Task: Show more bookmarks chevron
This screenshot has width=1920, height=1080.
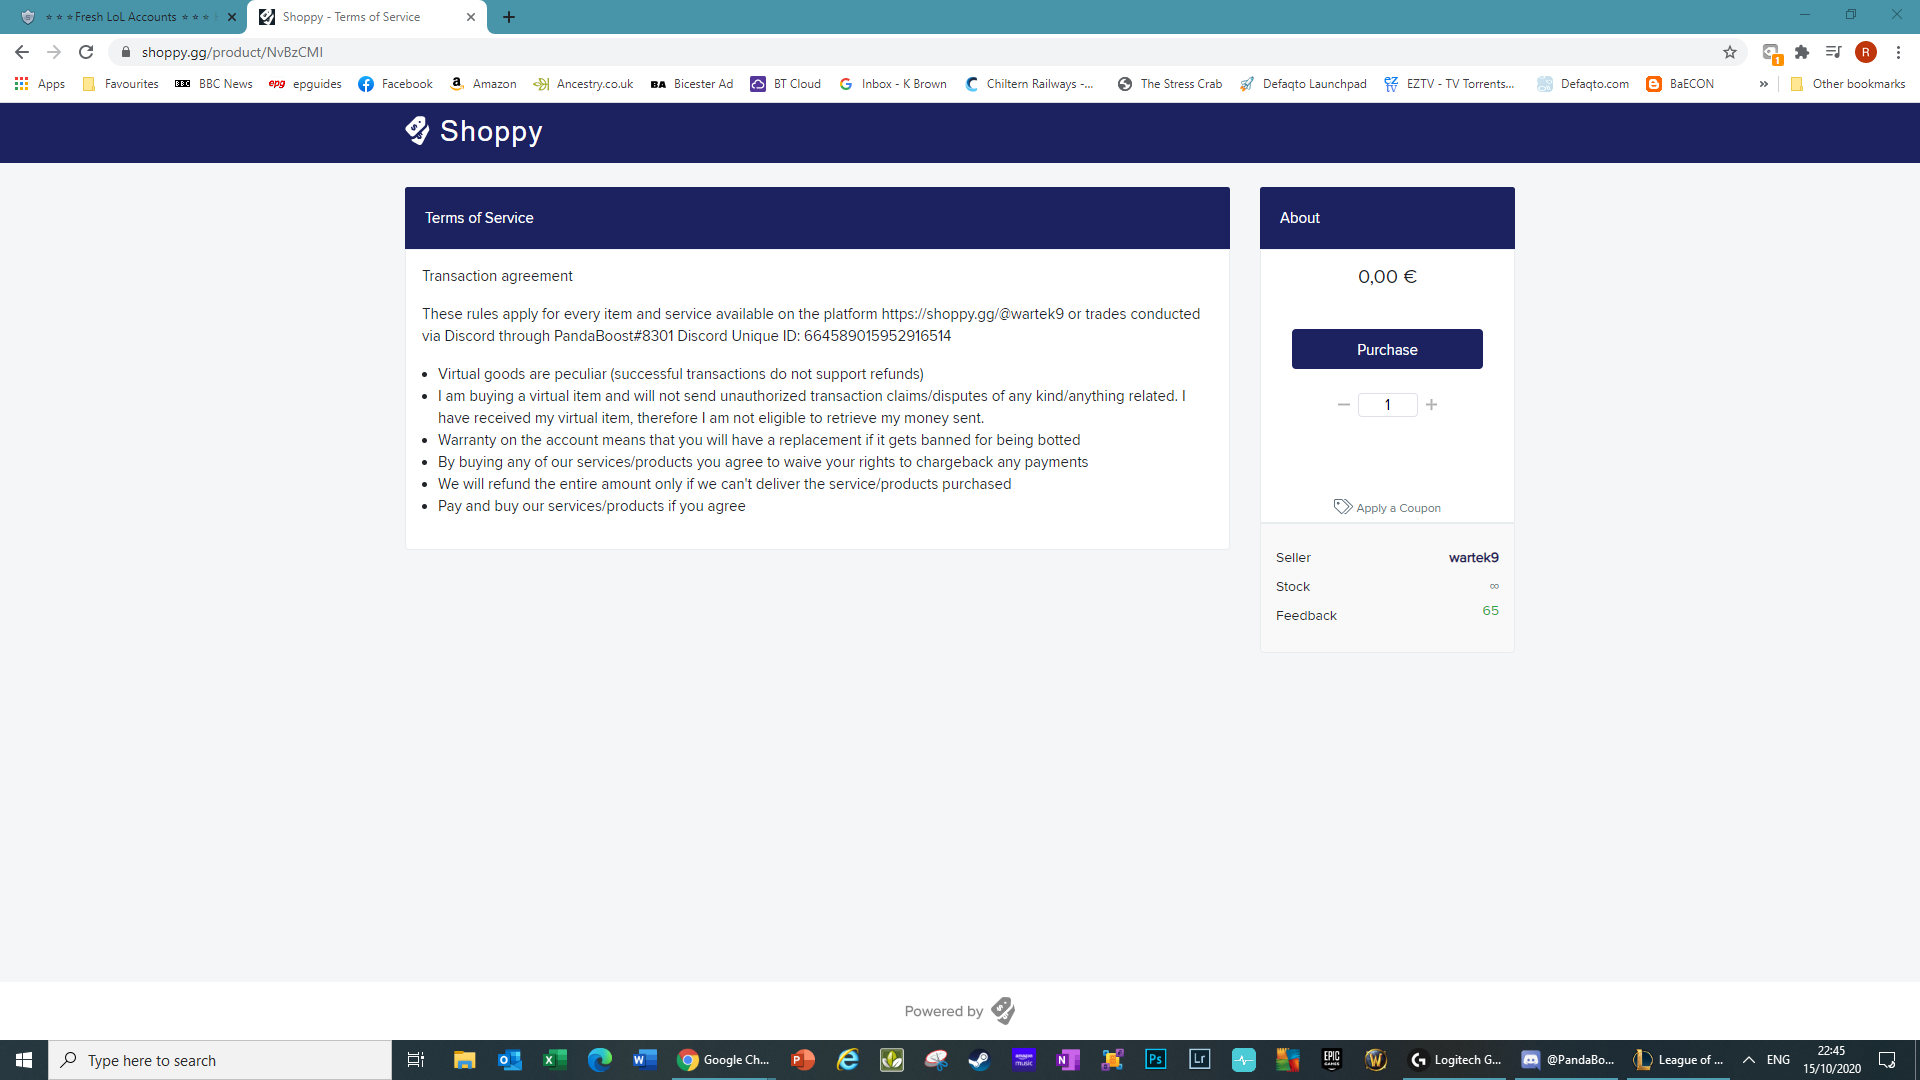Action: pos(1763,84)
